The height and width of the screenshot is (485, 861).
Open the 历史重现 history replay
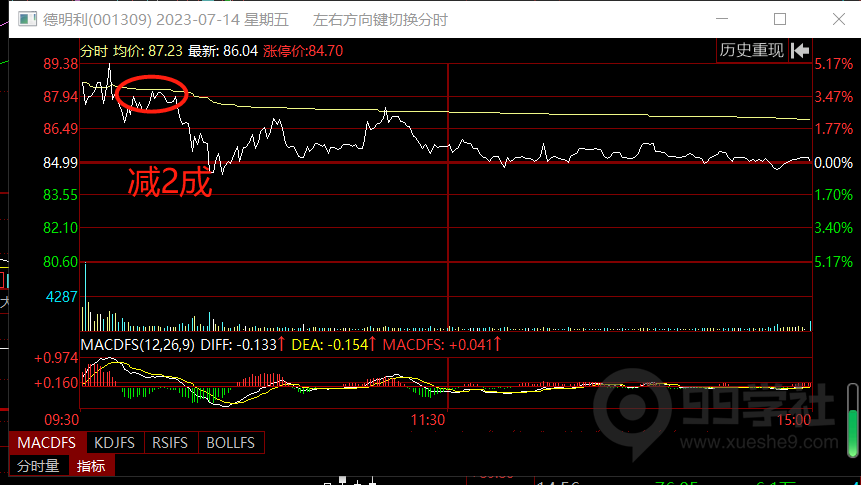point(752,50)
